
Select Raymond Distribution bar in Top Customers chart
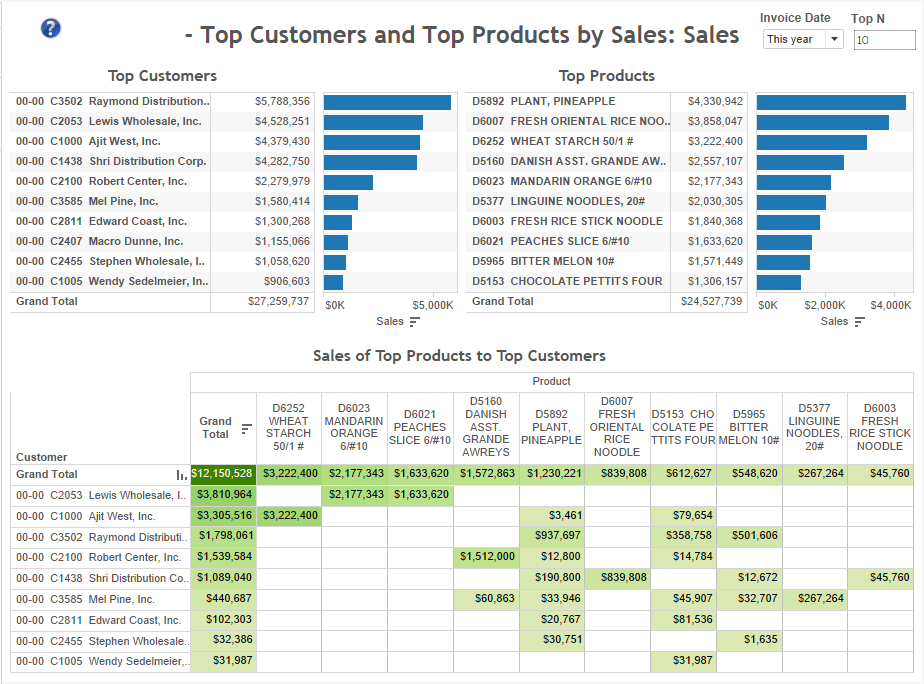click(387, 102)
